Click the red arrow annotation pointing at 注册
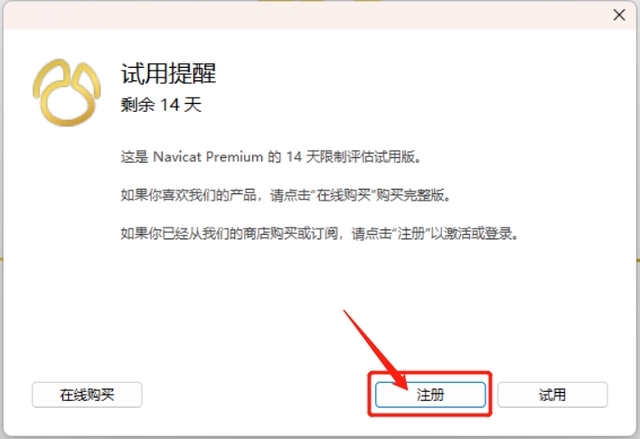The height and width of the screenshot is (439, 640). (x=375, y=349)
